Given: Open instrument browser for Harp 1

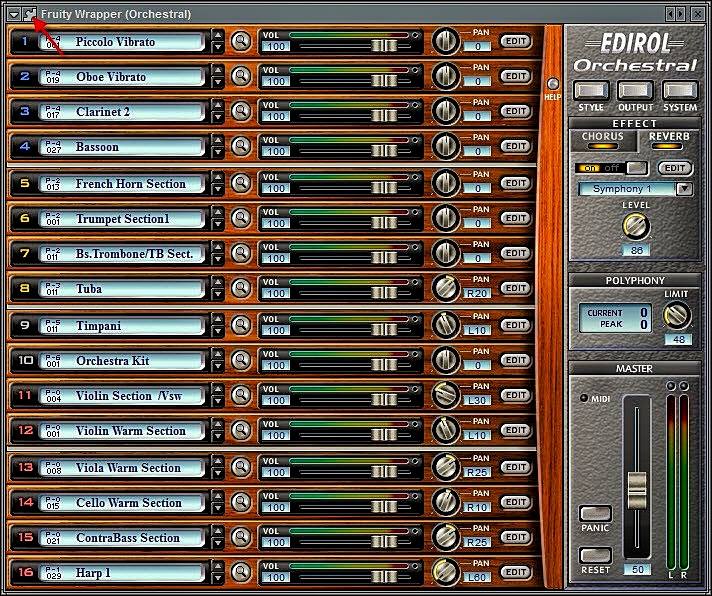Looking at the screenshot, I should click(241, 572).
